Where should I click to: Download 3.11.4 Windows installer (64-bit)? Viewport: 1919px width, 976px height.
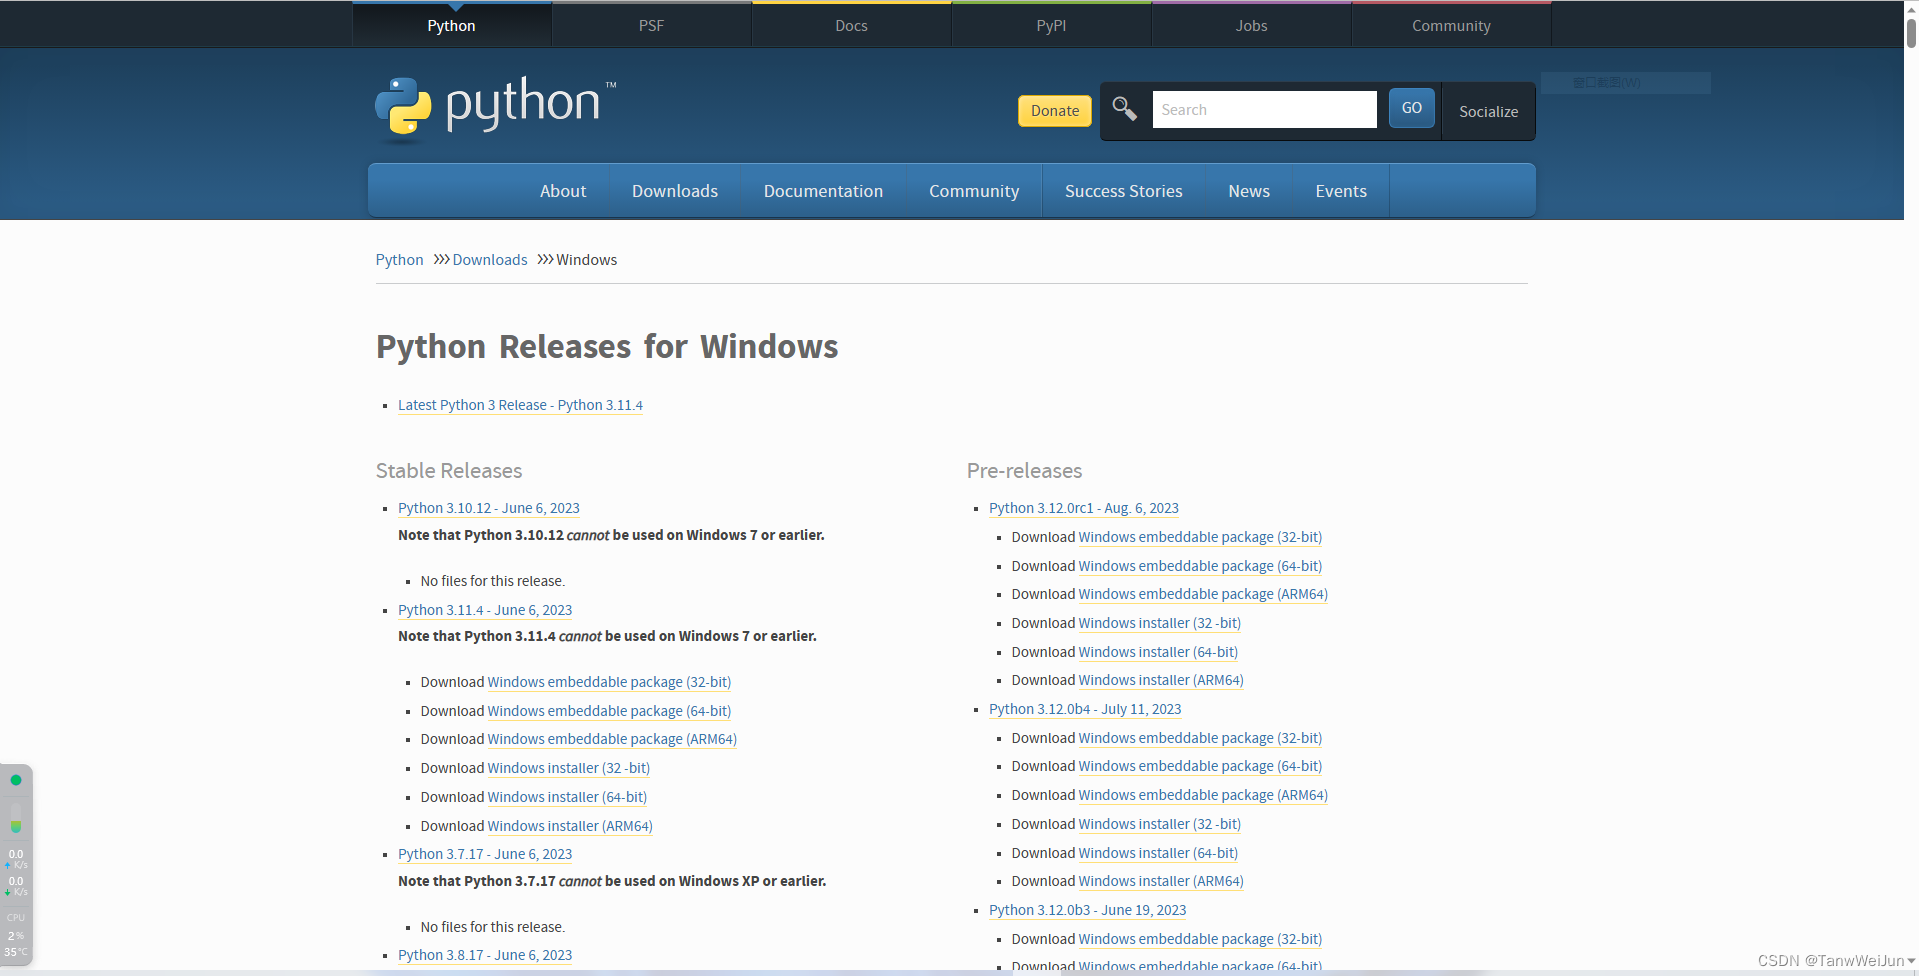click(567, 797)
